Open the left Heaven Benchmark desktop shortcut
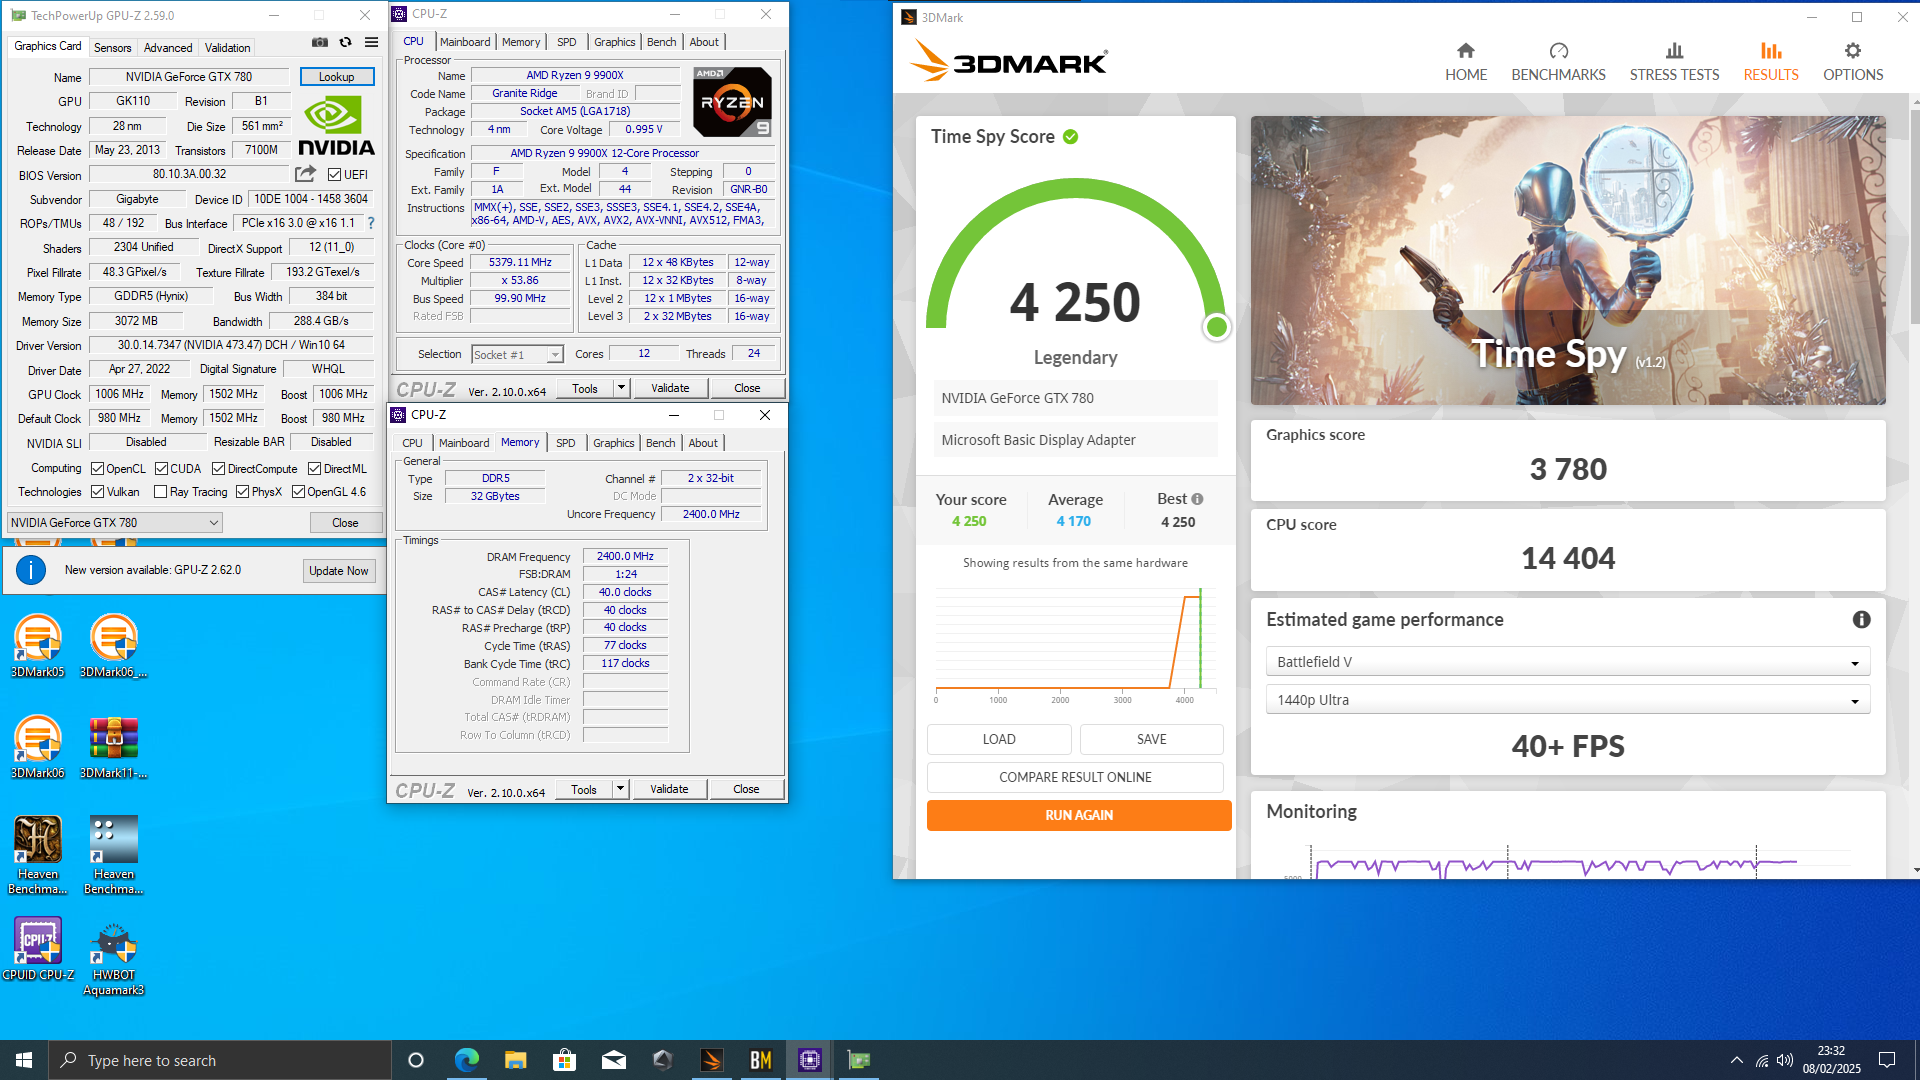The height and width of the screenshot is (1080, 1920). [38, 854]
